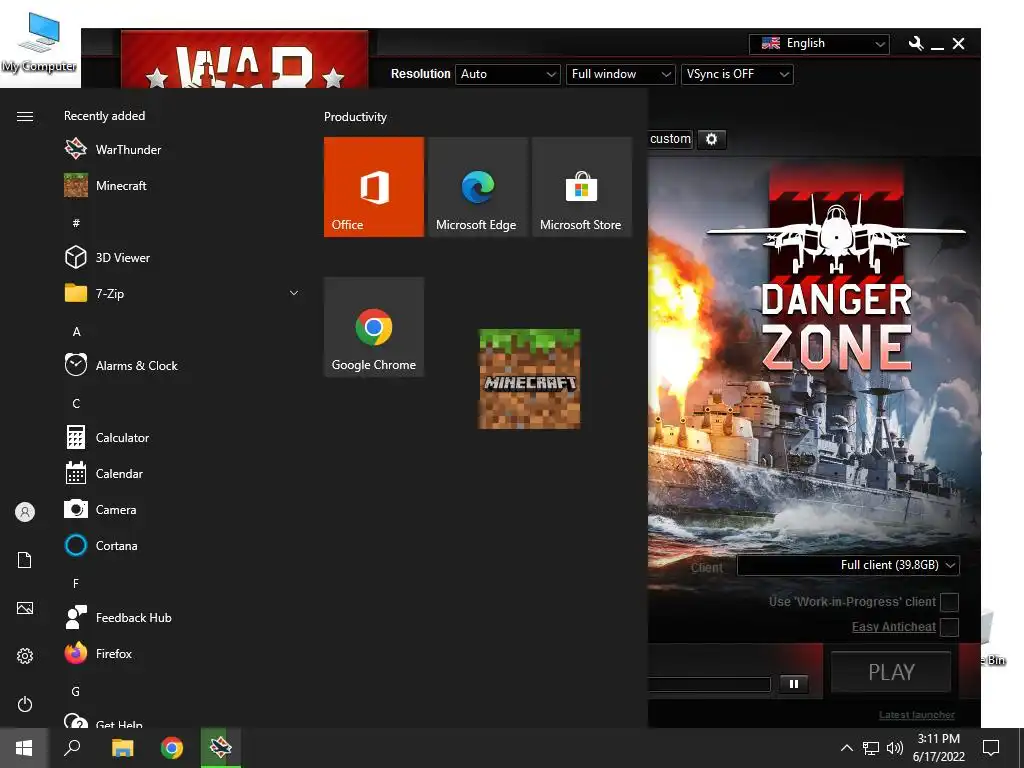Open the Resolution dropdown set to Auto
This screenshot has height=768, width=1024.
[x=507, y=74]
